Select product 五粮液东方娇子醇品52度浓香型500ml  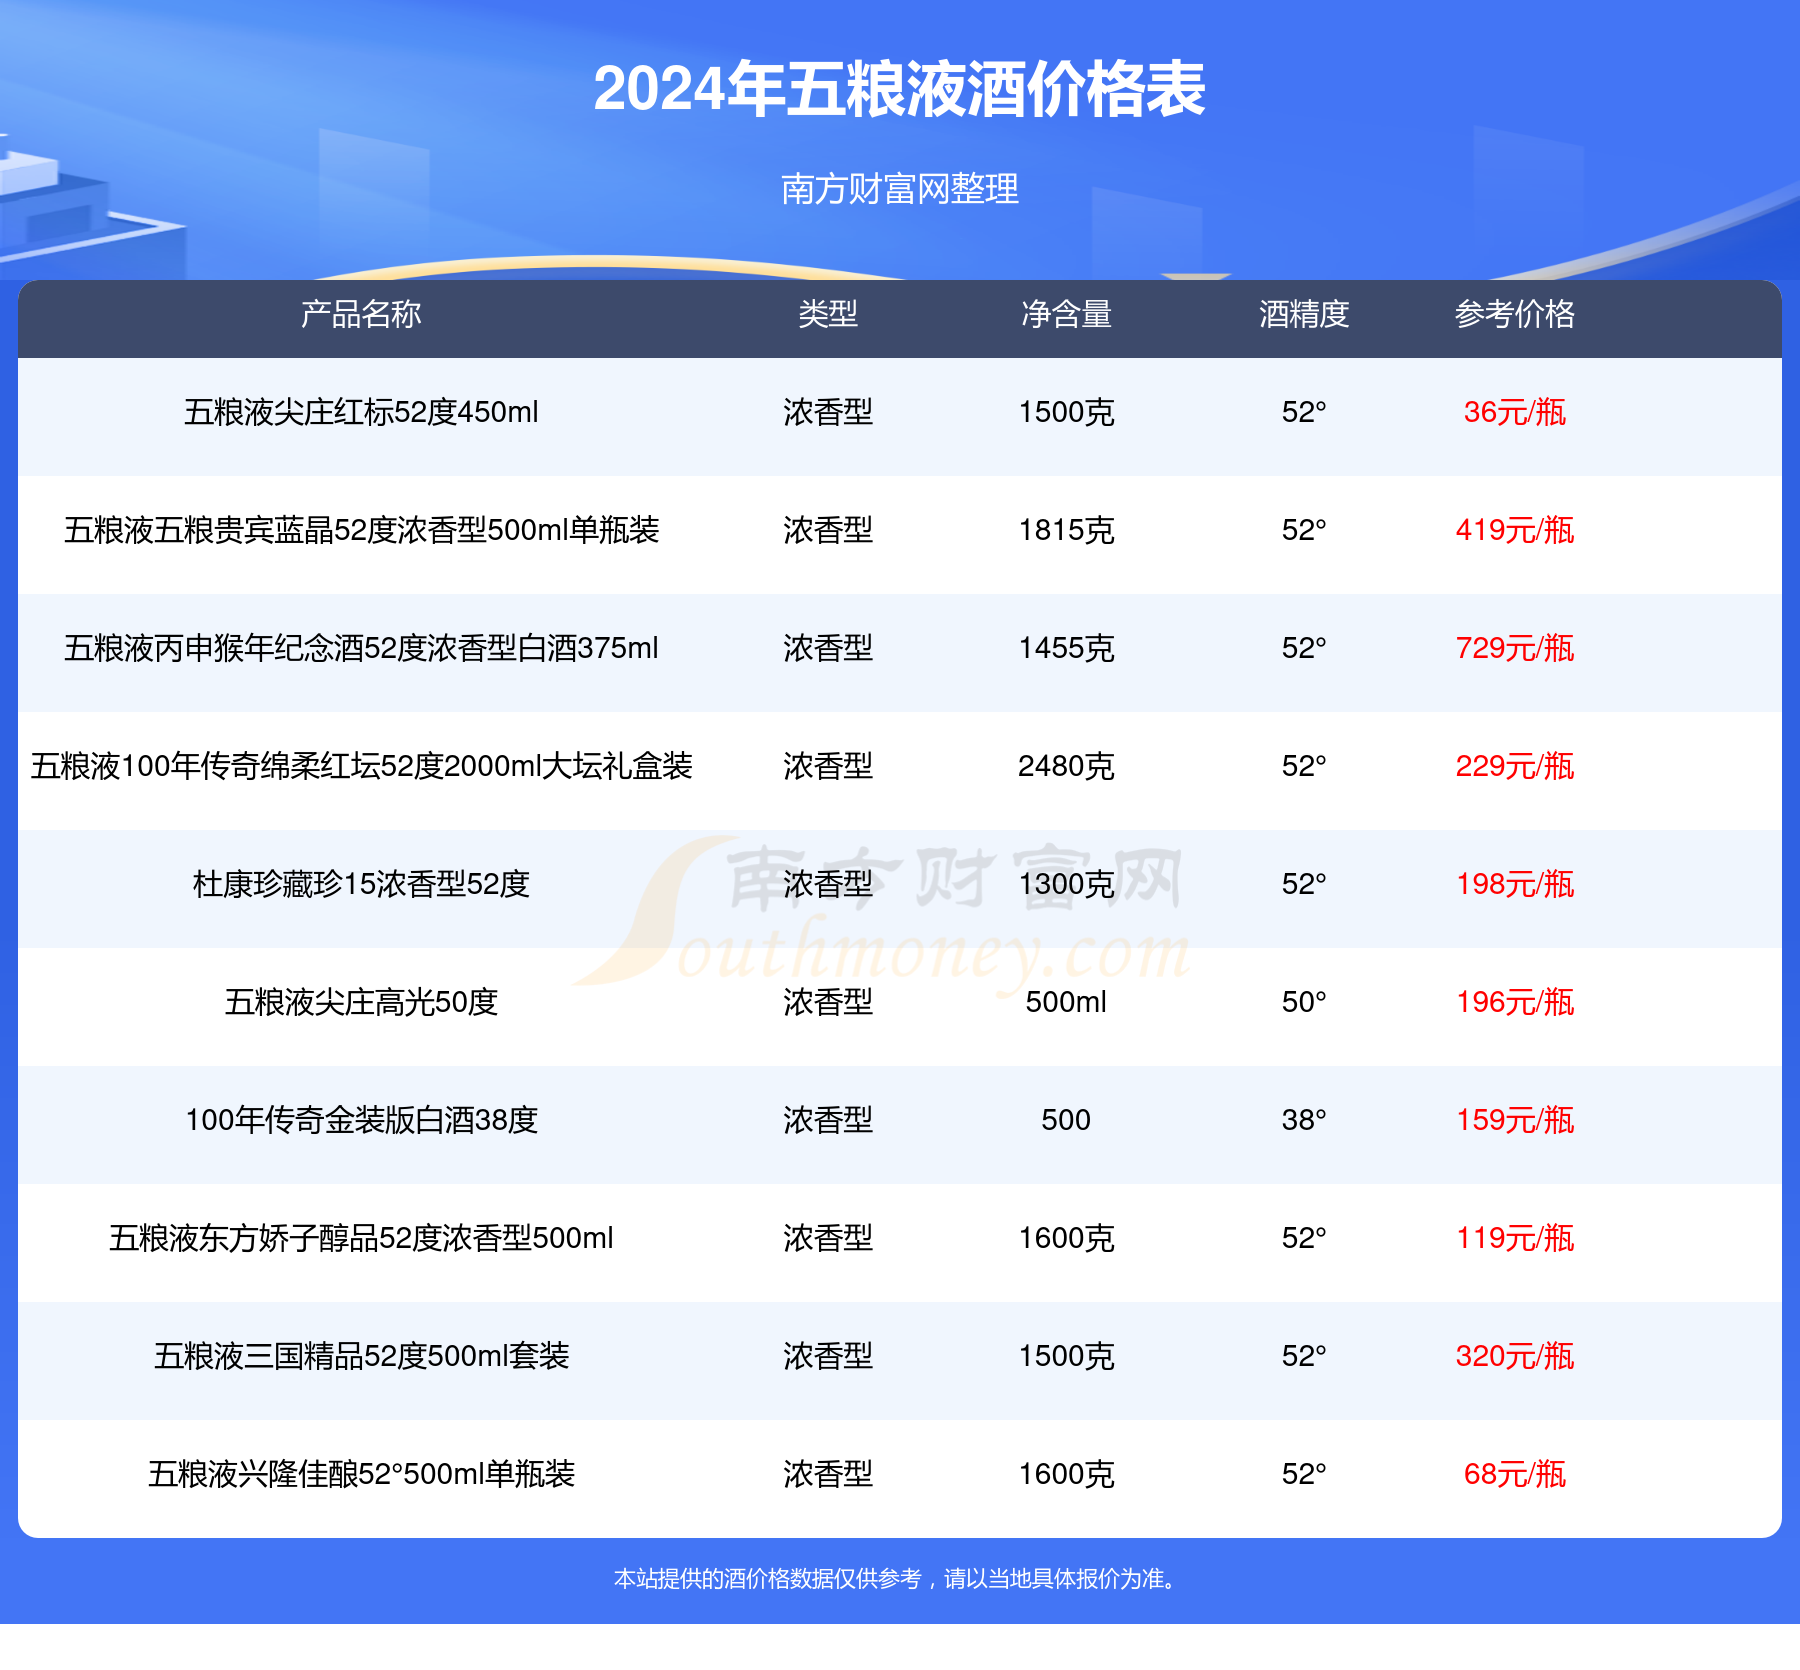click(361, 1238)
